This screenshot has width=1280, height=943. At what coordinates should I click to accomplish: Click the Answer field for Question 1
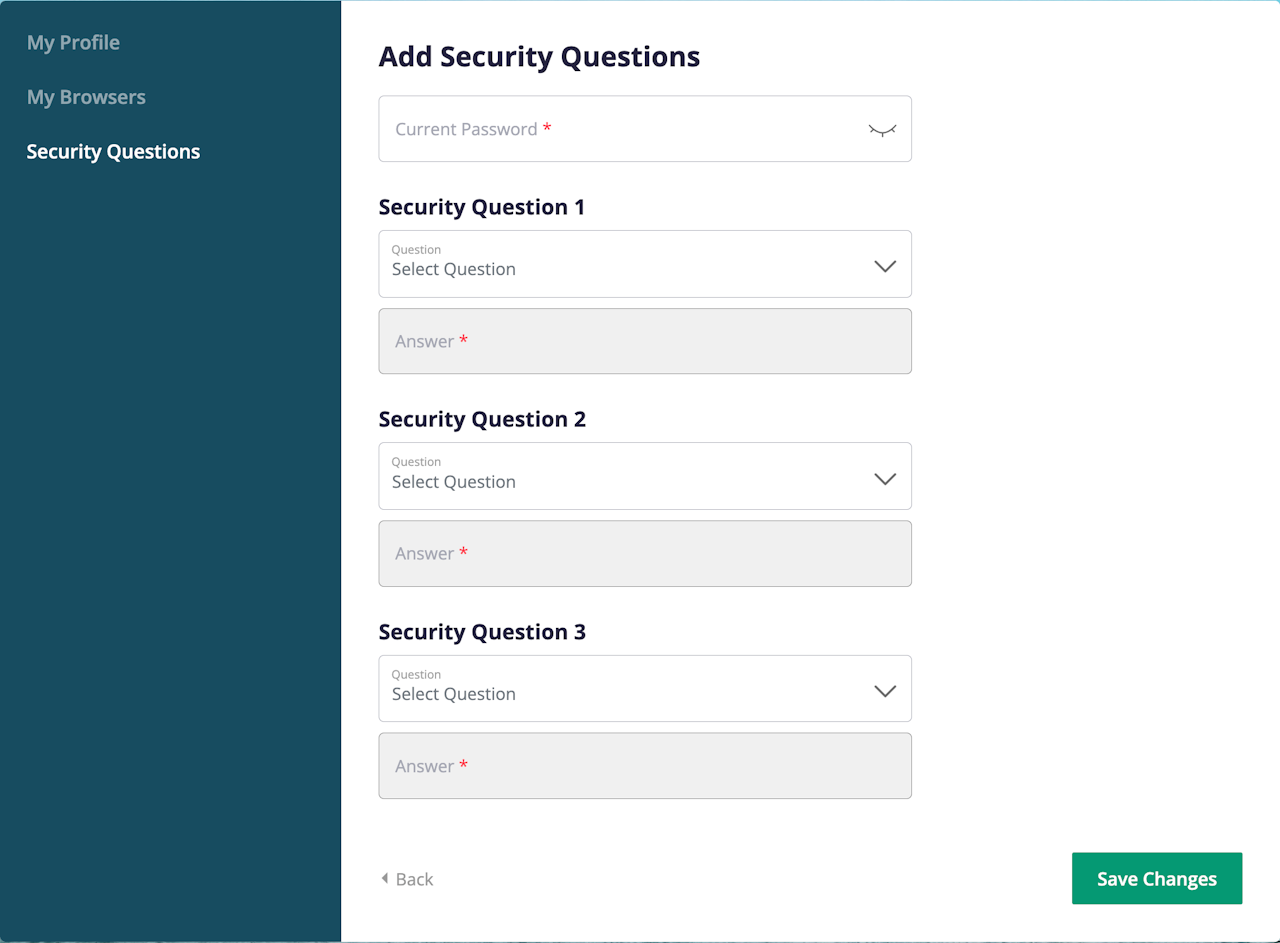645,341
